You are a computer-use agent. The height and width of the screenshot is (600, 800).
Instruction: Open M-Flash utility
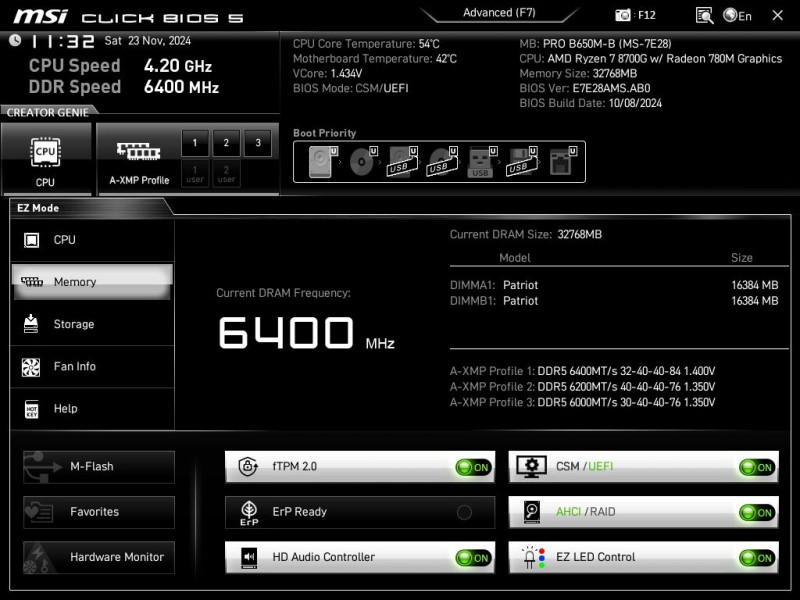click(99, 467)
